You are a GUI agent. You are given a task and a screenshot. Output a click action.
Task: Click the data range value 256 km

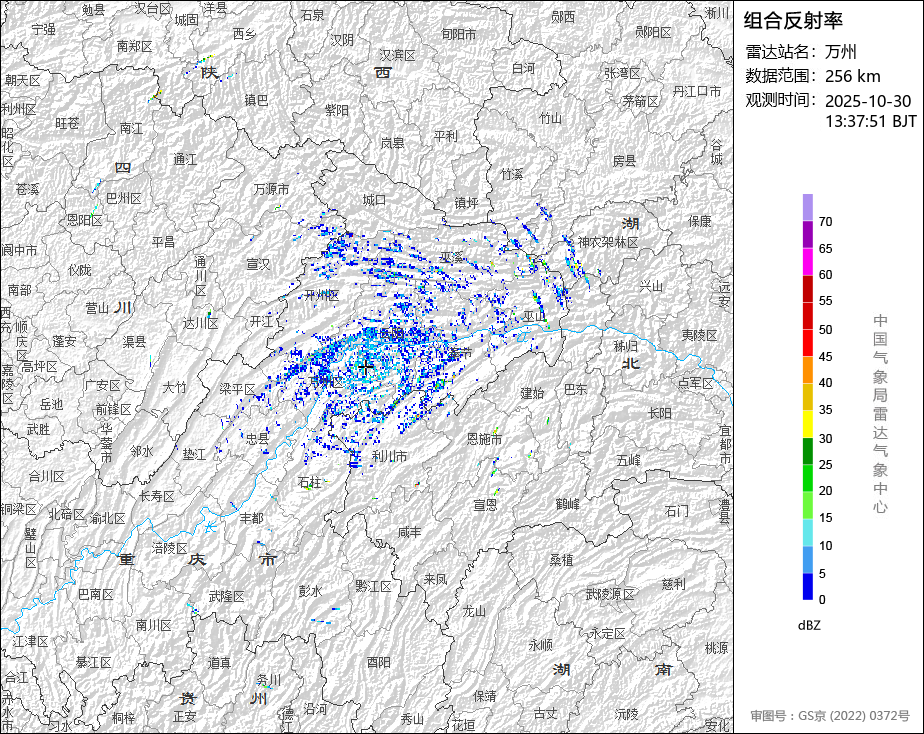coord(852,76)
